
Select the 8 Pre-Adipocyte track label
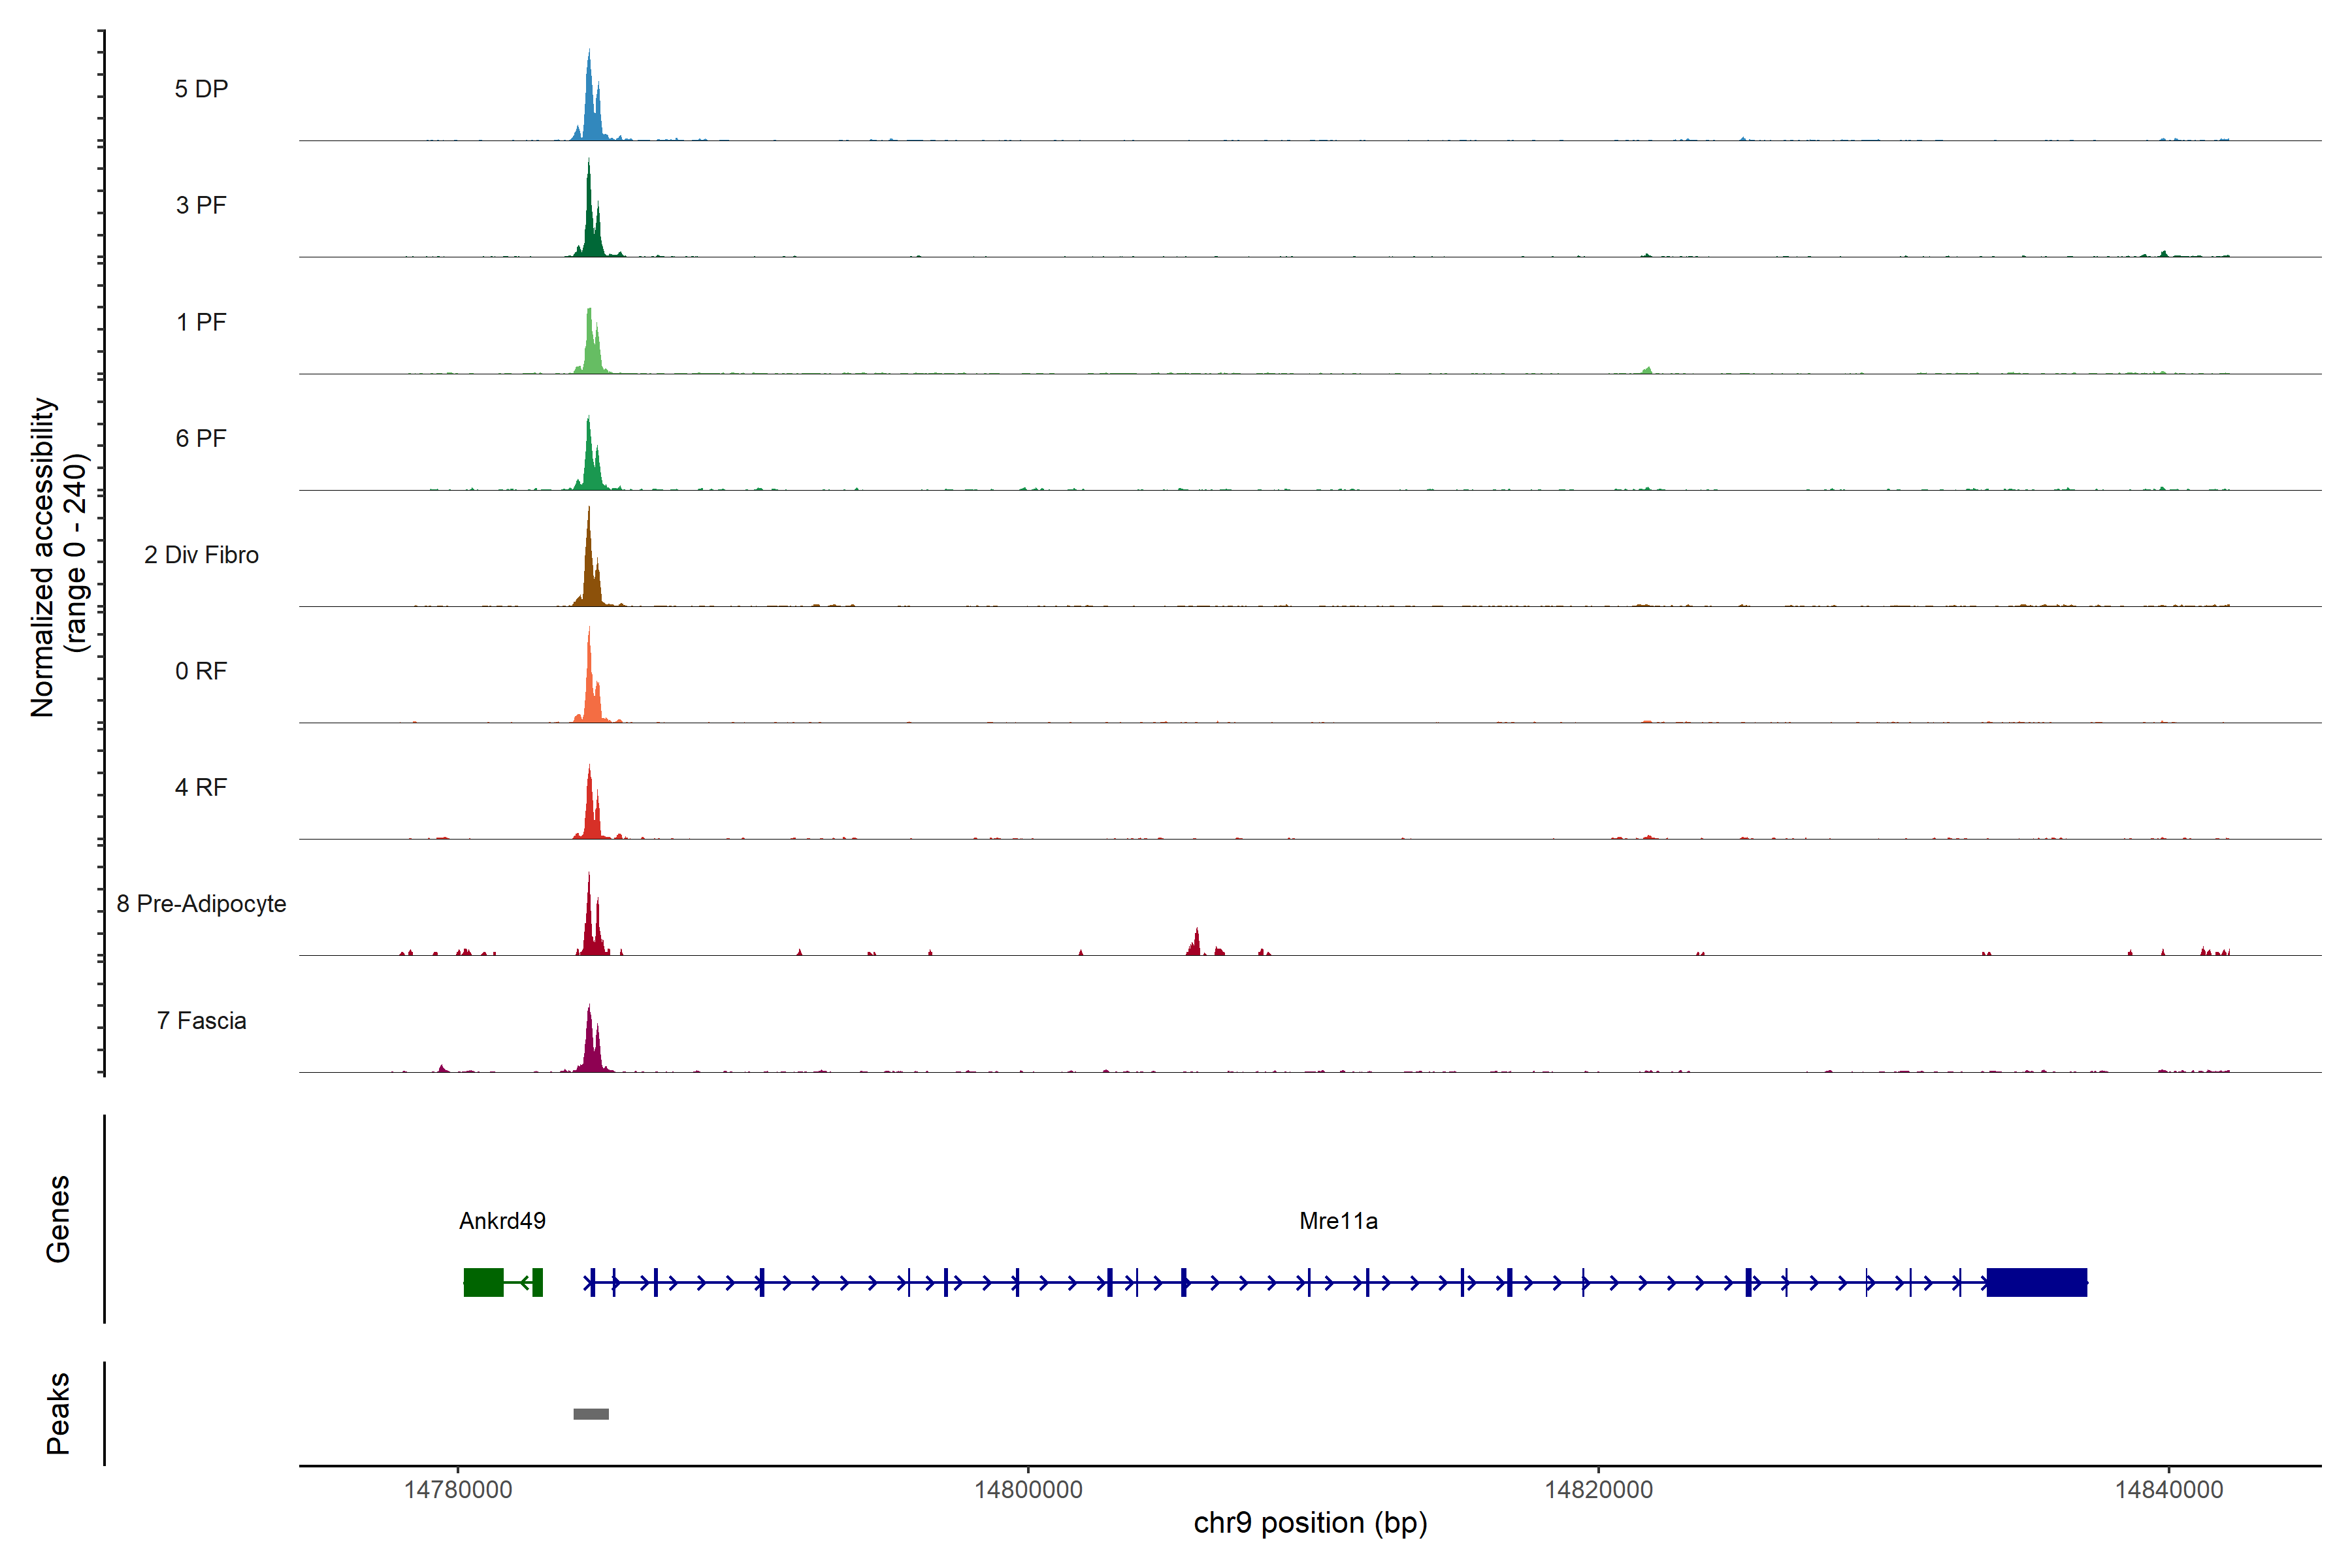(201, 904)
